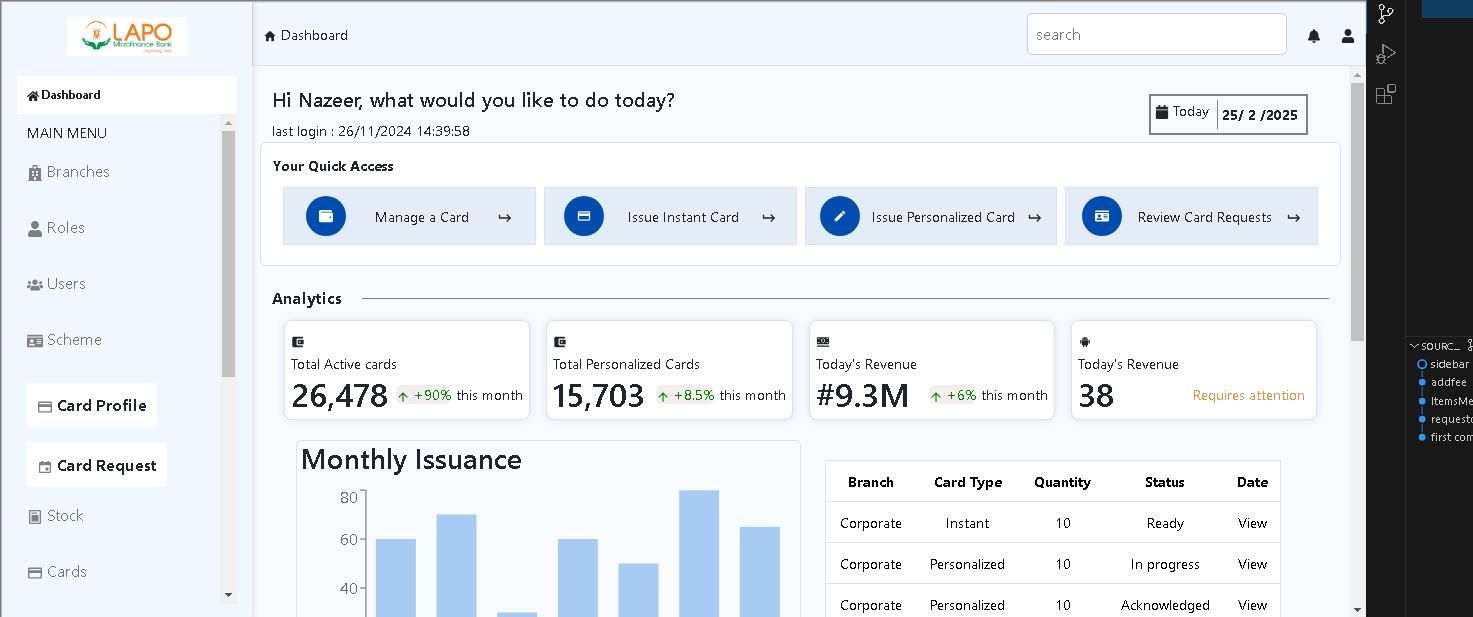Click the Review Card Requests button label

tap(1204, 217)
